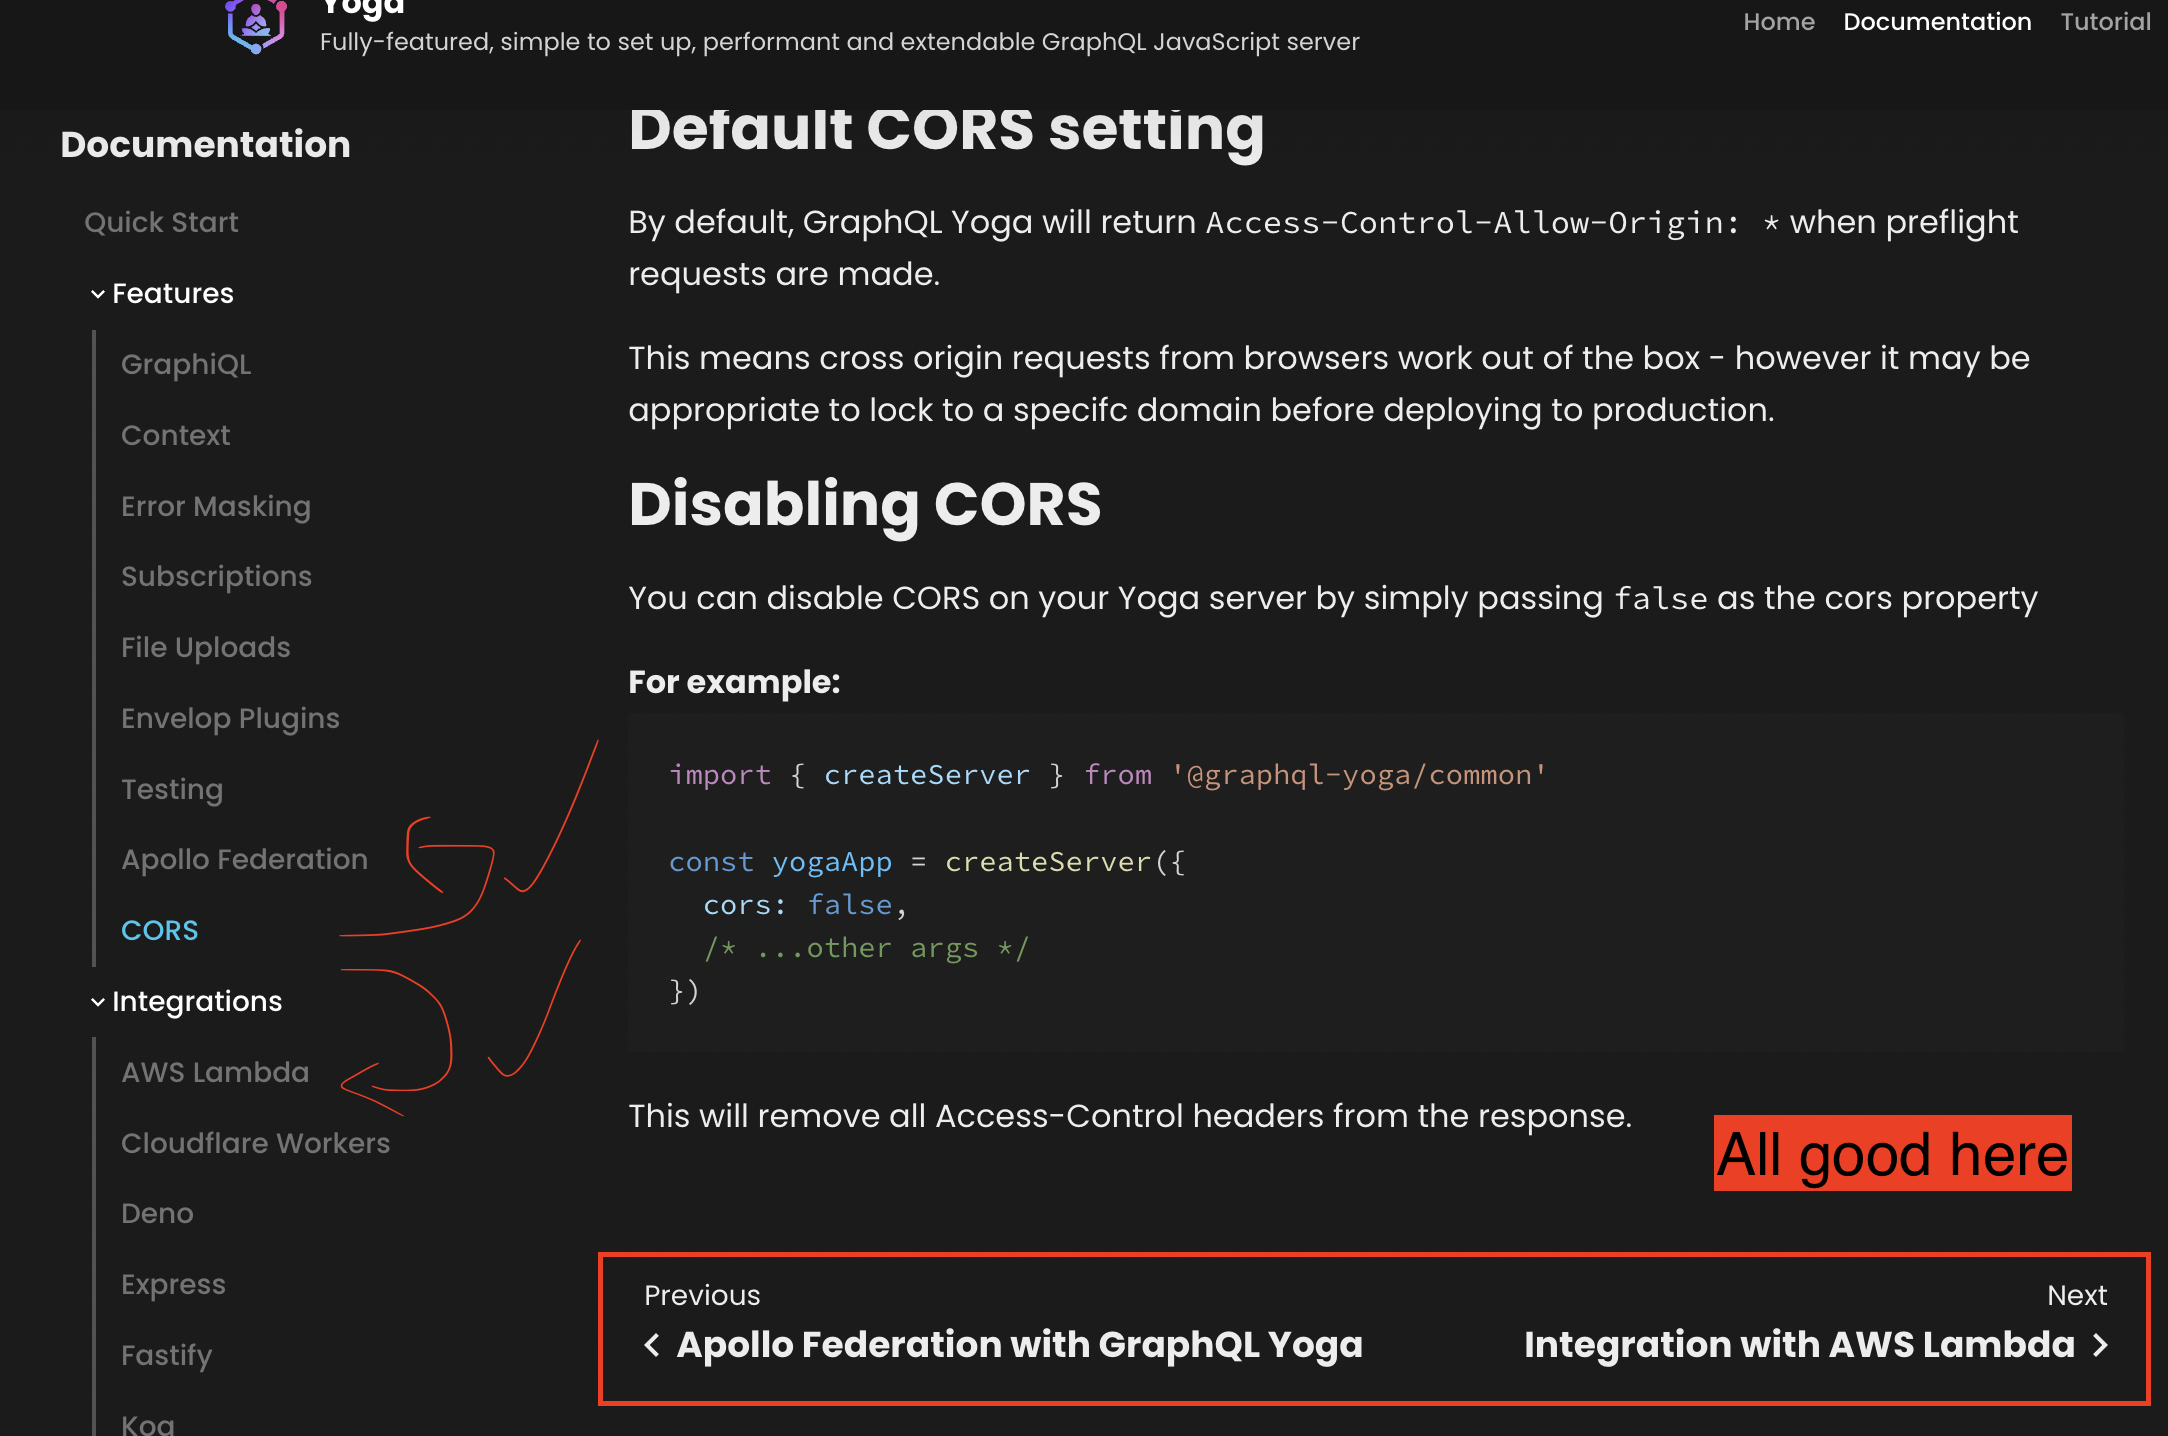Collapse the Features section chevron
The width and height of the screenshot is (2168, 1436).
pos(98,294)
